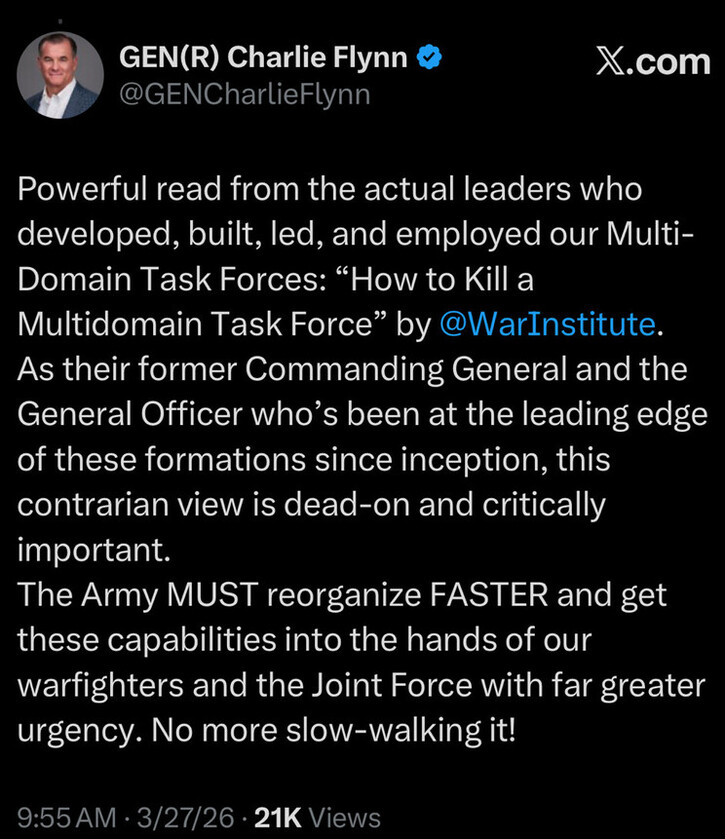This screenshot has width=725, height=839.
Task: Open Charlie Flynn's profile photo
Action: coord(60,76)
